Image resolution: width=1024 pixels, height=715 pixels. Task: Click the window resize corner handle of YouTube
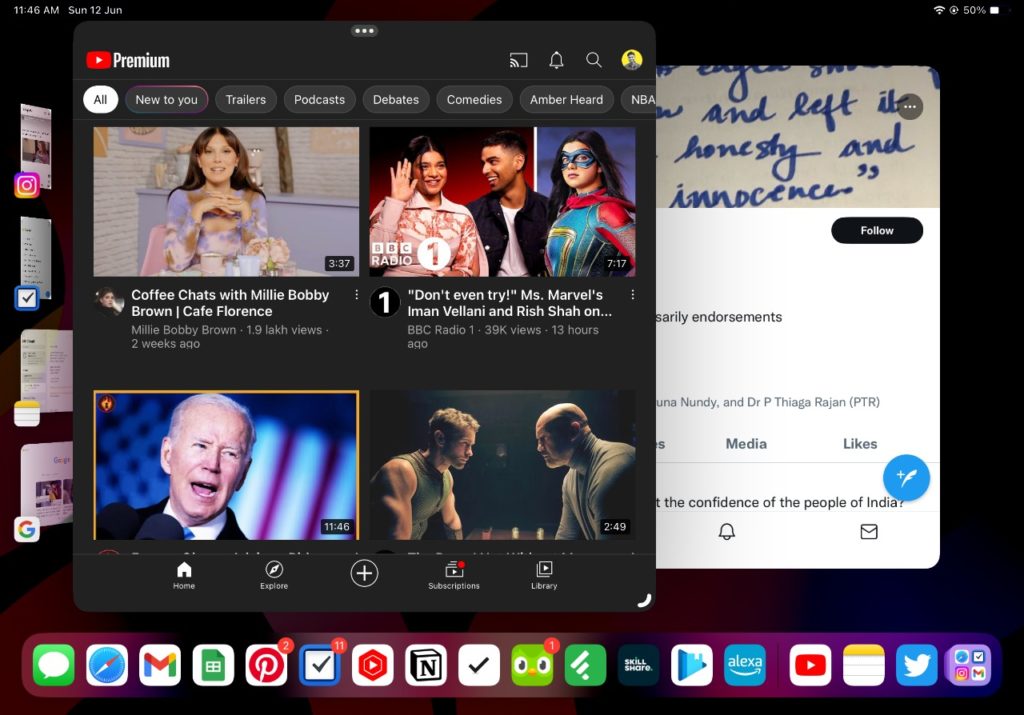[644, 600]
